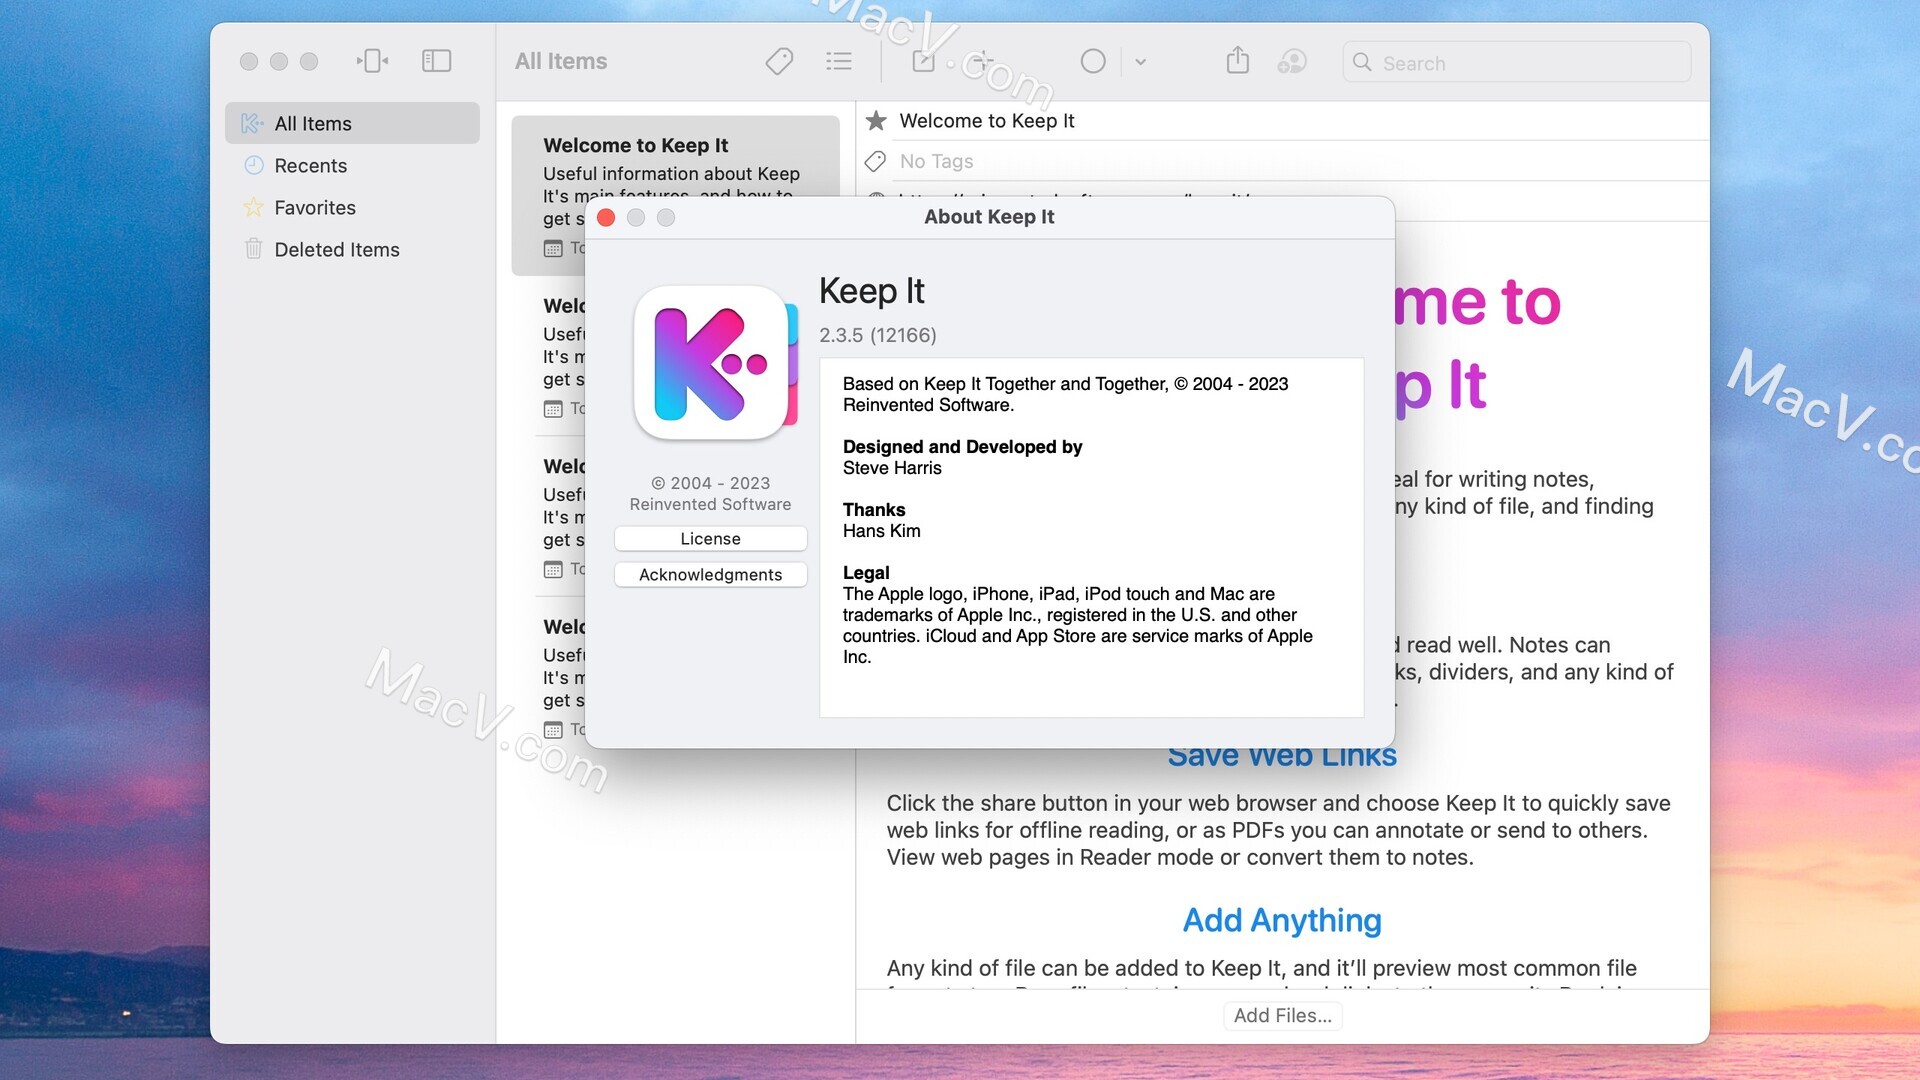Viewport: 1920px width, 1080px height.
Task: Select the Tags icon in toolbar
Action: click(778, 61)
